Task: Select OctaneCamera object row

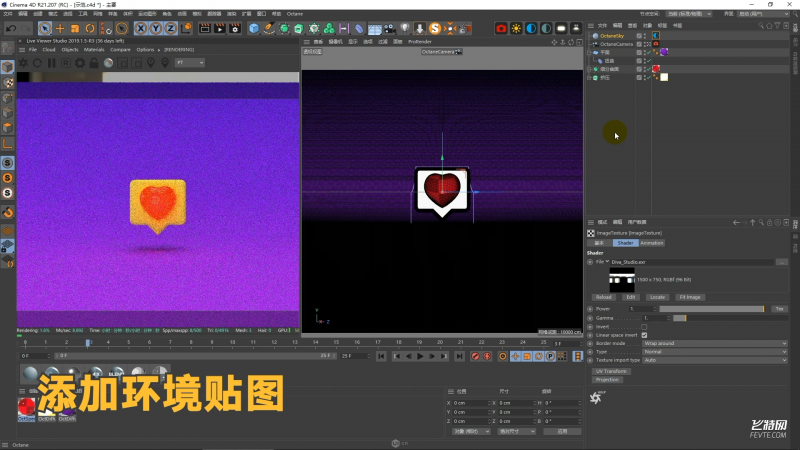Action: click(616, 44)
